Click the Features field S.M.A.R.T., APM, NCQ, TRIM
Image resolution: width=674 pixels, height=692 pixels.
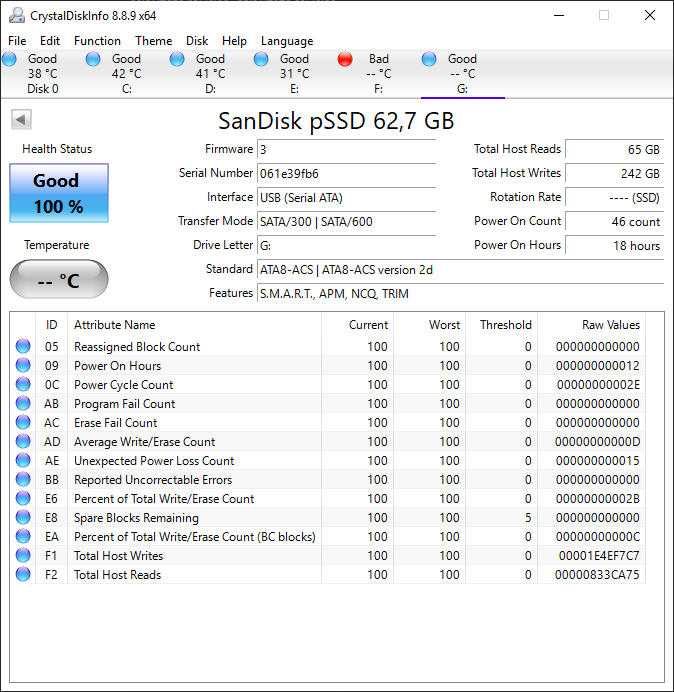(460, 293)
